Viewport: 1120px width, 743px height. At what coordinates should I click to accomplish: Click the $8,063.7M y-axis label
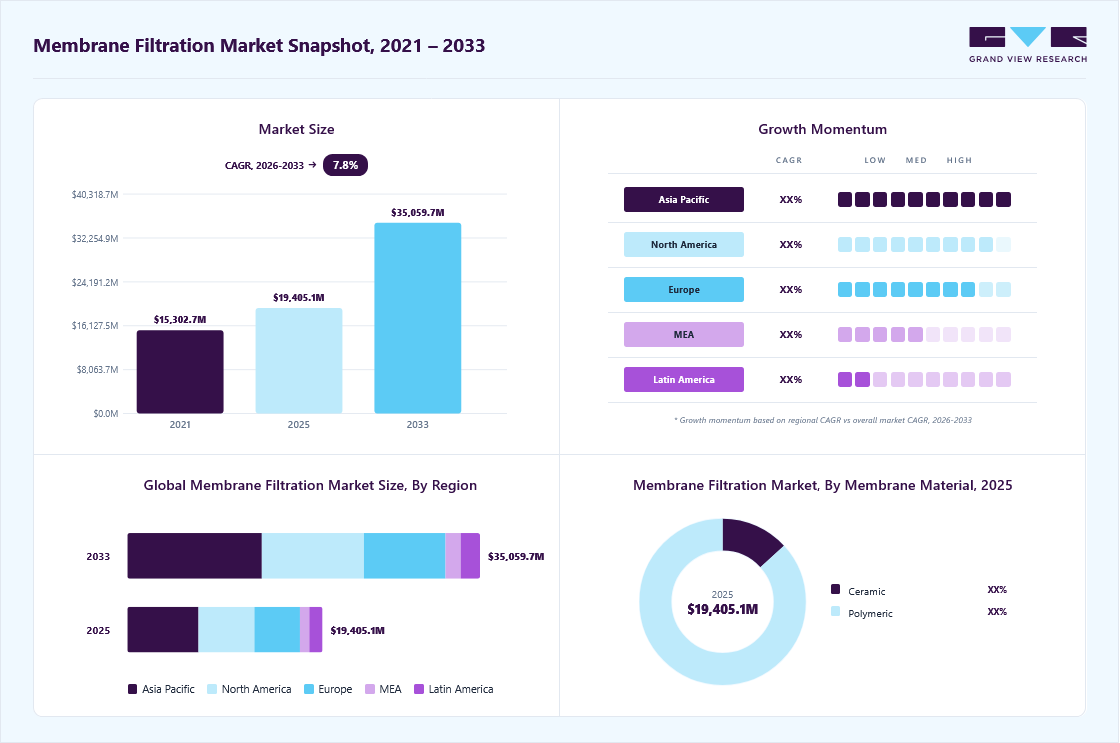(98, 369)
